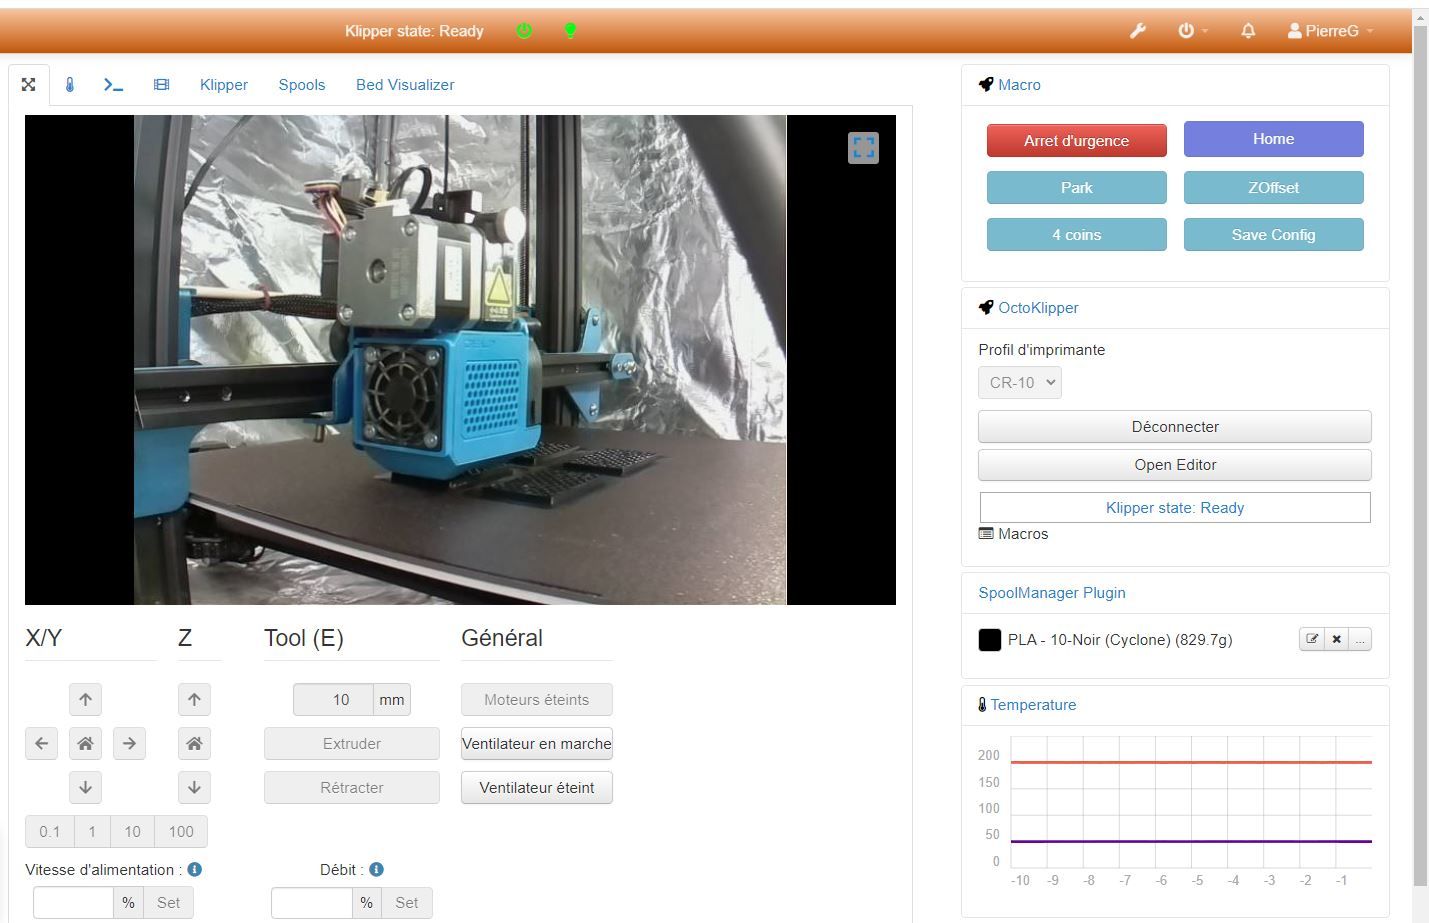The image size is (1429, 923).
Task: Click the black spool color swatch
Action: pos(989,640)
